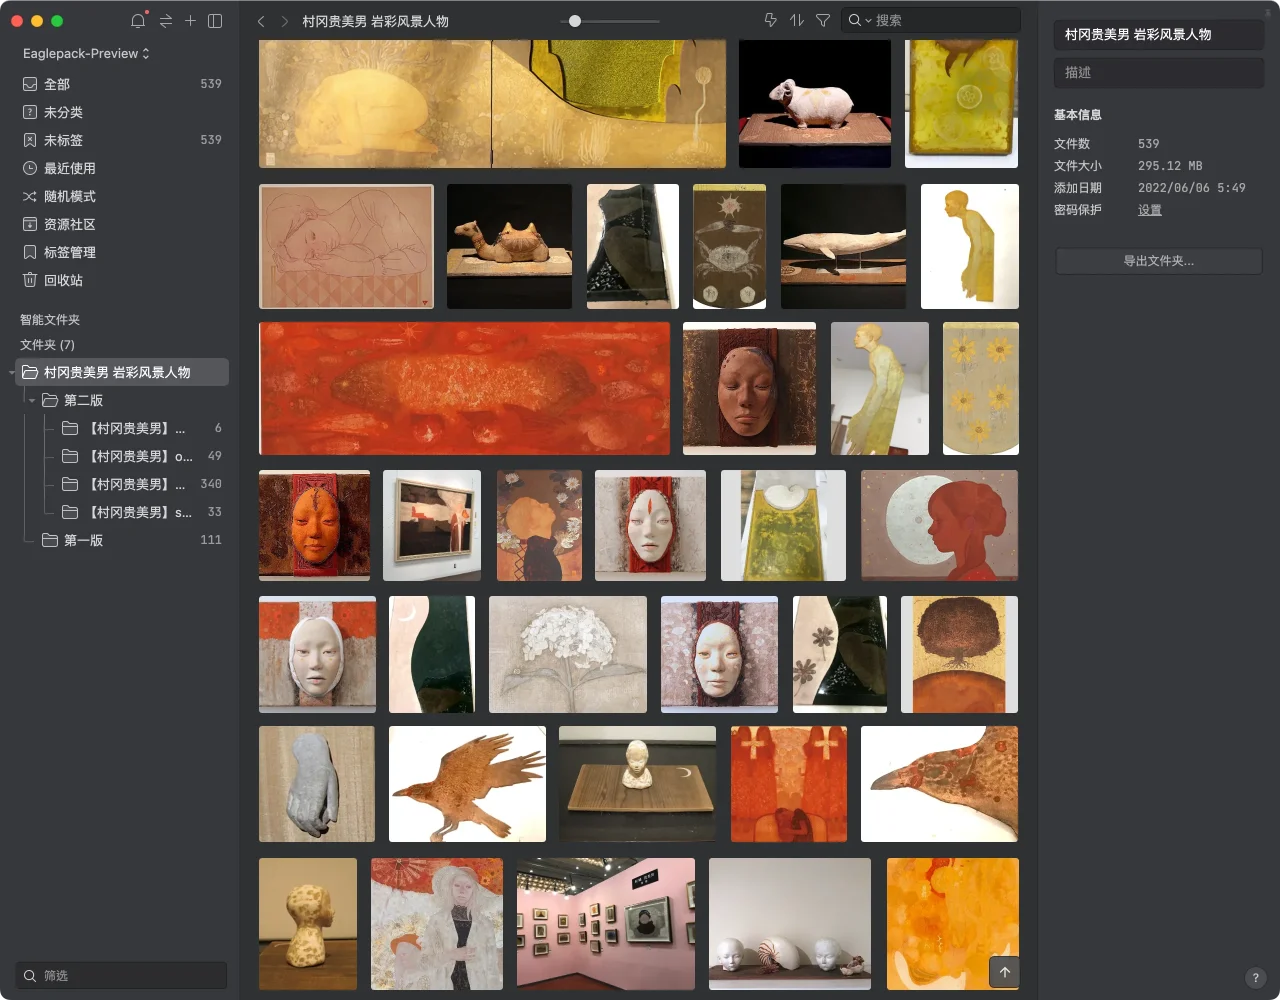Click the search magnifier icon in toolbar
Screen dimensions: 1280x1000
tap(855, 20)
